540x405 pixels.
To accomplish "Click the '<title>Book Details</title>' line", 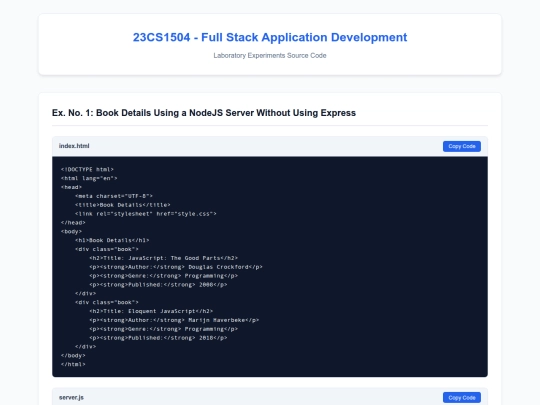I will pos(123,205).
